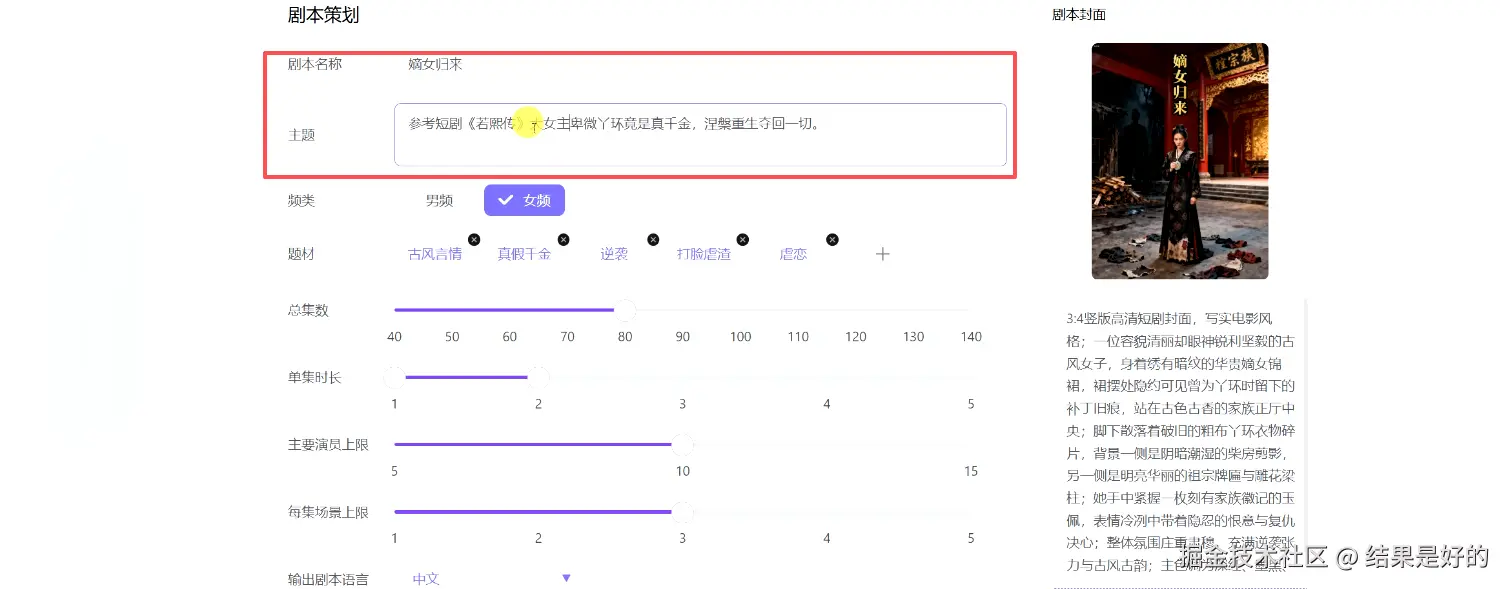The image size is (1508, 589).
Task: Remove the 古风言情 genre tag
Action: [474, 240]
